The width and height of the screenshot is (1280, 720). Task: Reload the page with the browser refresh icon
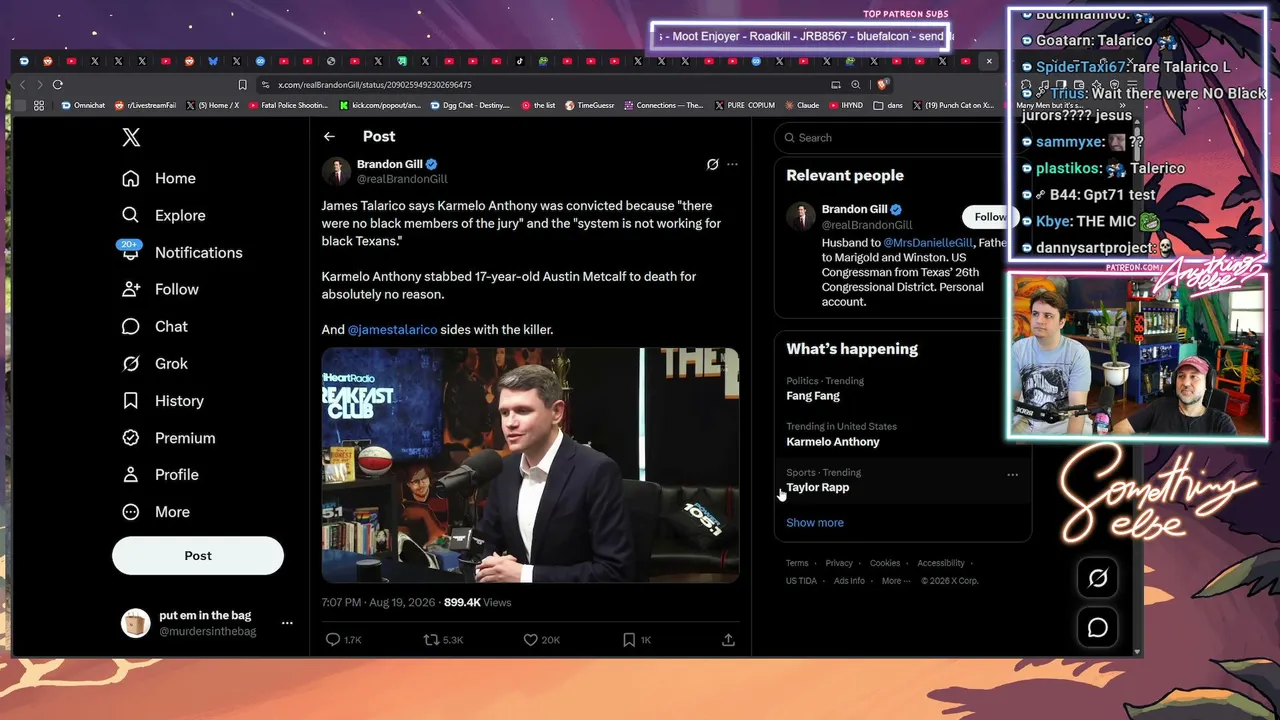coord(58,85)
